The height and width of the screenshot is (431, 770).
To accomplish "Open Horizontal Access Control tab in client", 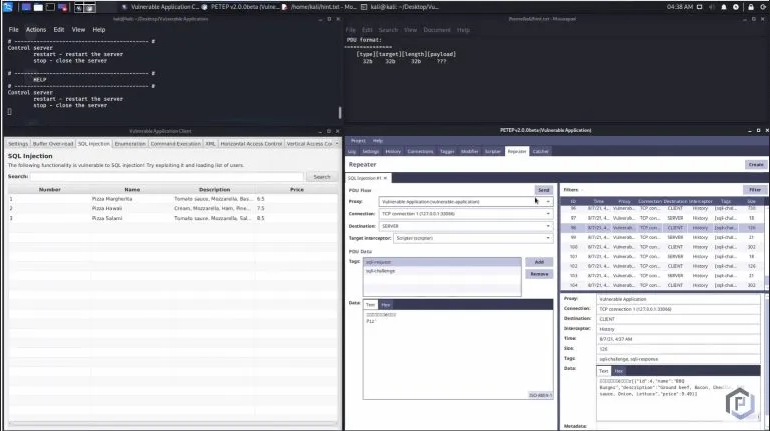I will pyautogui.click(x=251, y=144).
